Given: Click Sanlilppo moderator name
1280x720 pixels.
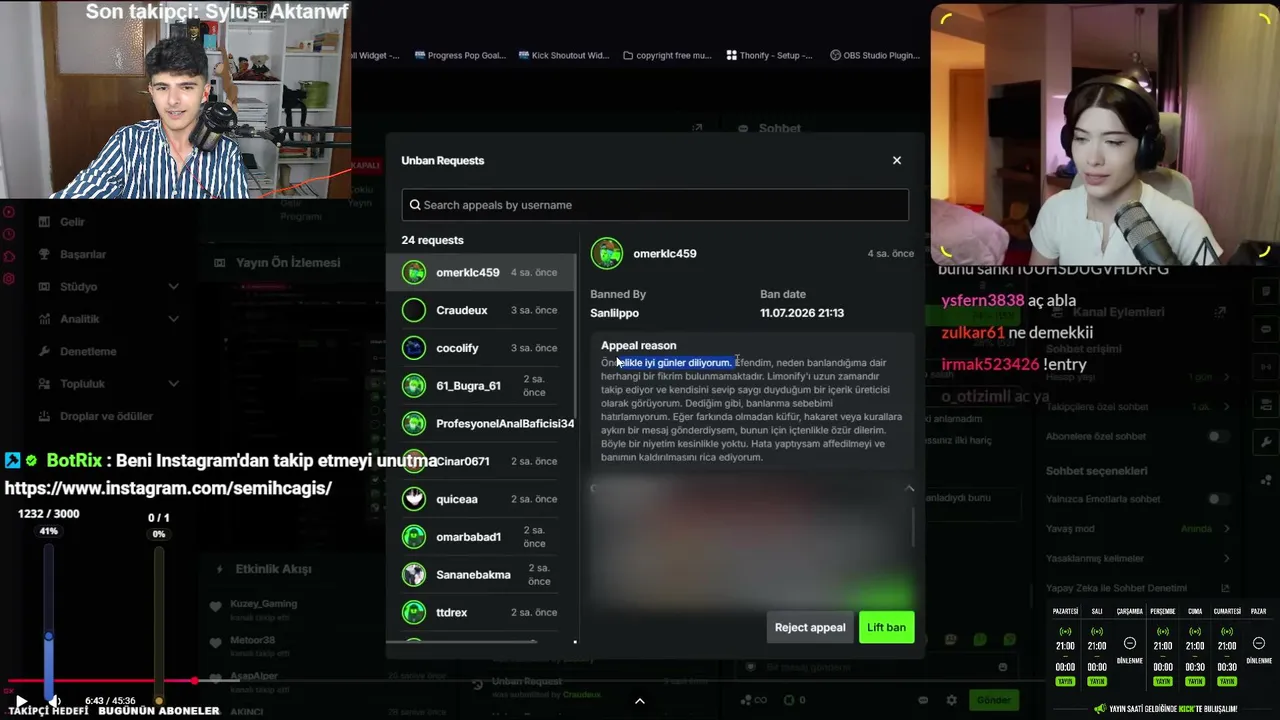Looking at the screenshot, I should tap(614, 313).
